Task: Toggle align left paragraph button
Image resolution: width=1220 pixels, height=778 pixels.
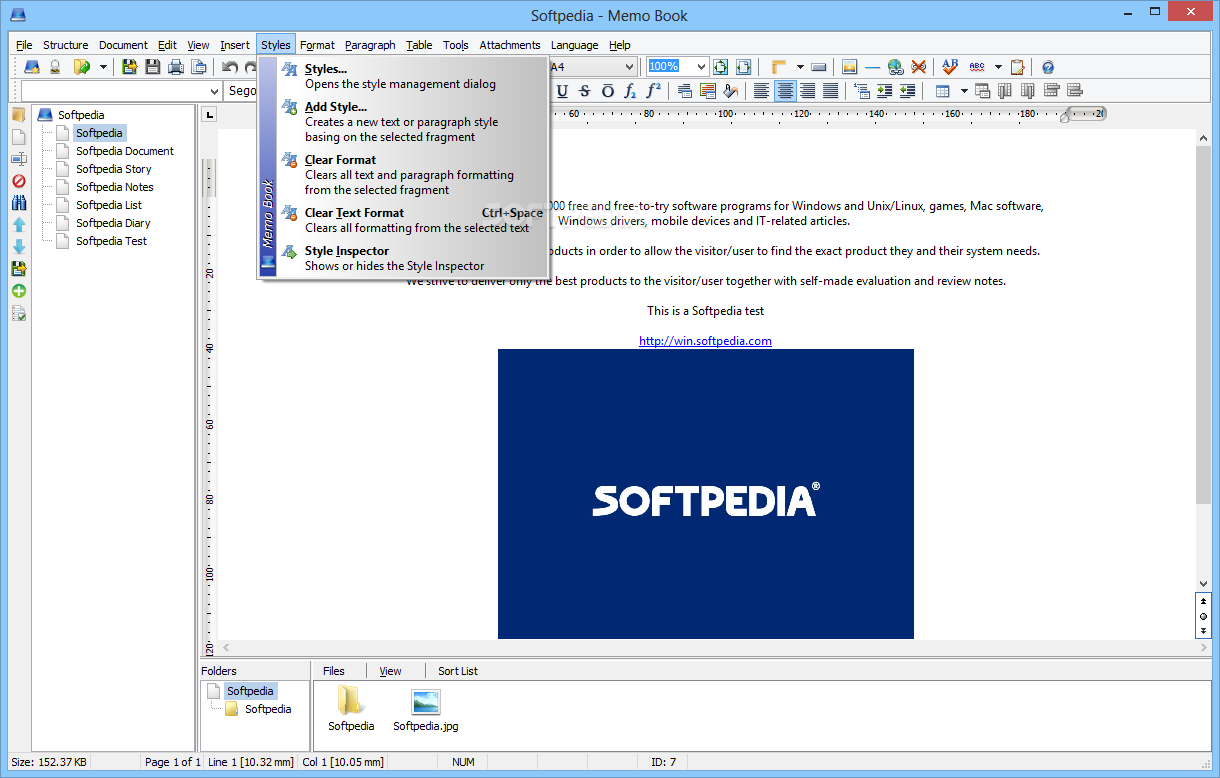Action: click(762, 91)
